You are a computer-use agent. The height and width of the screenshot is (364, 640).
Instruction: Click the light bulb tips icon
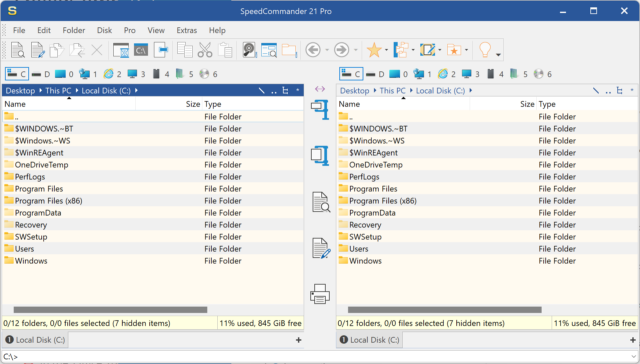point(485,50)
